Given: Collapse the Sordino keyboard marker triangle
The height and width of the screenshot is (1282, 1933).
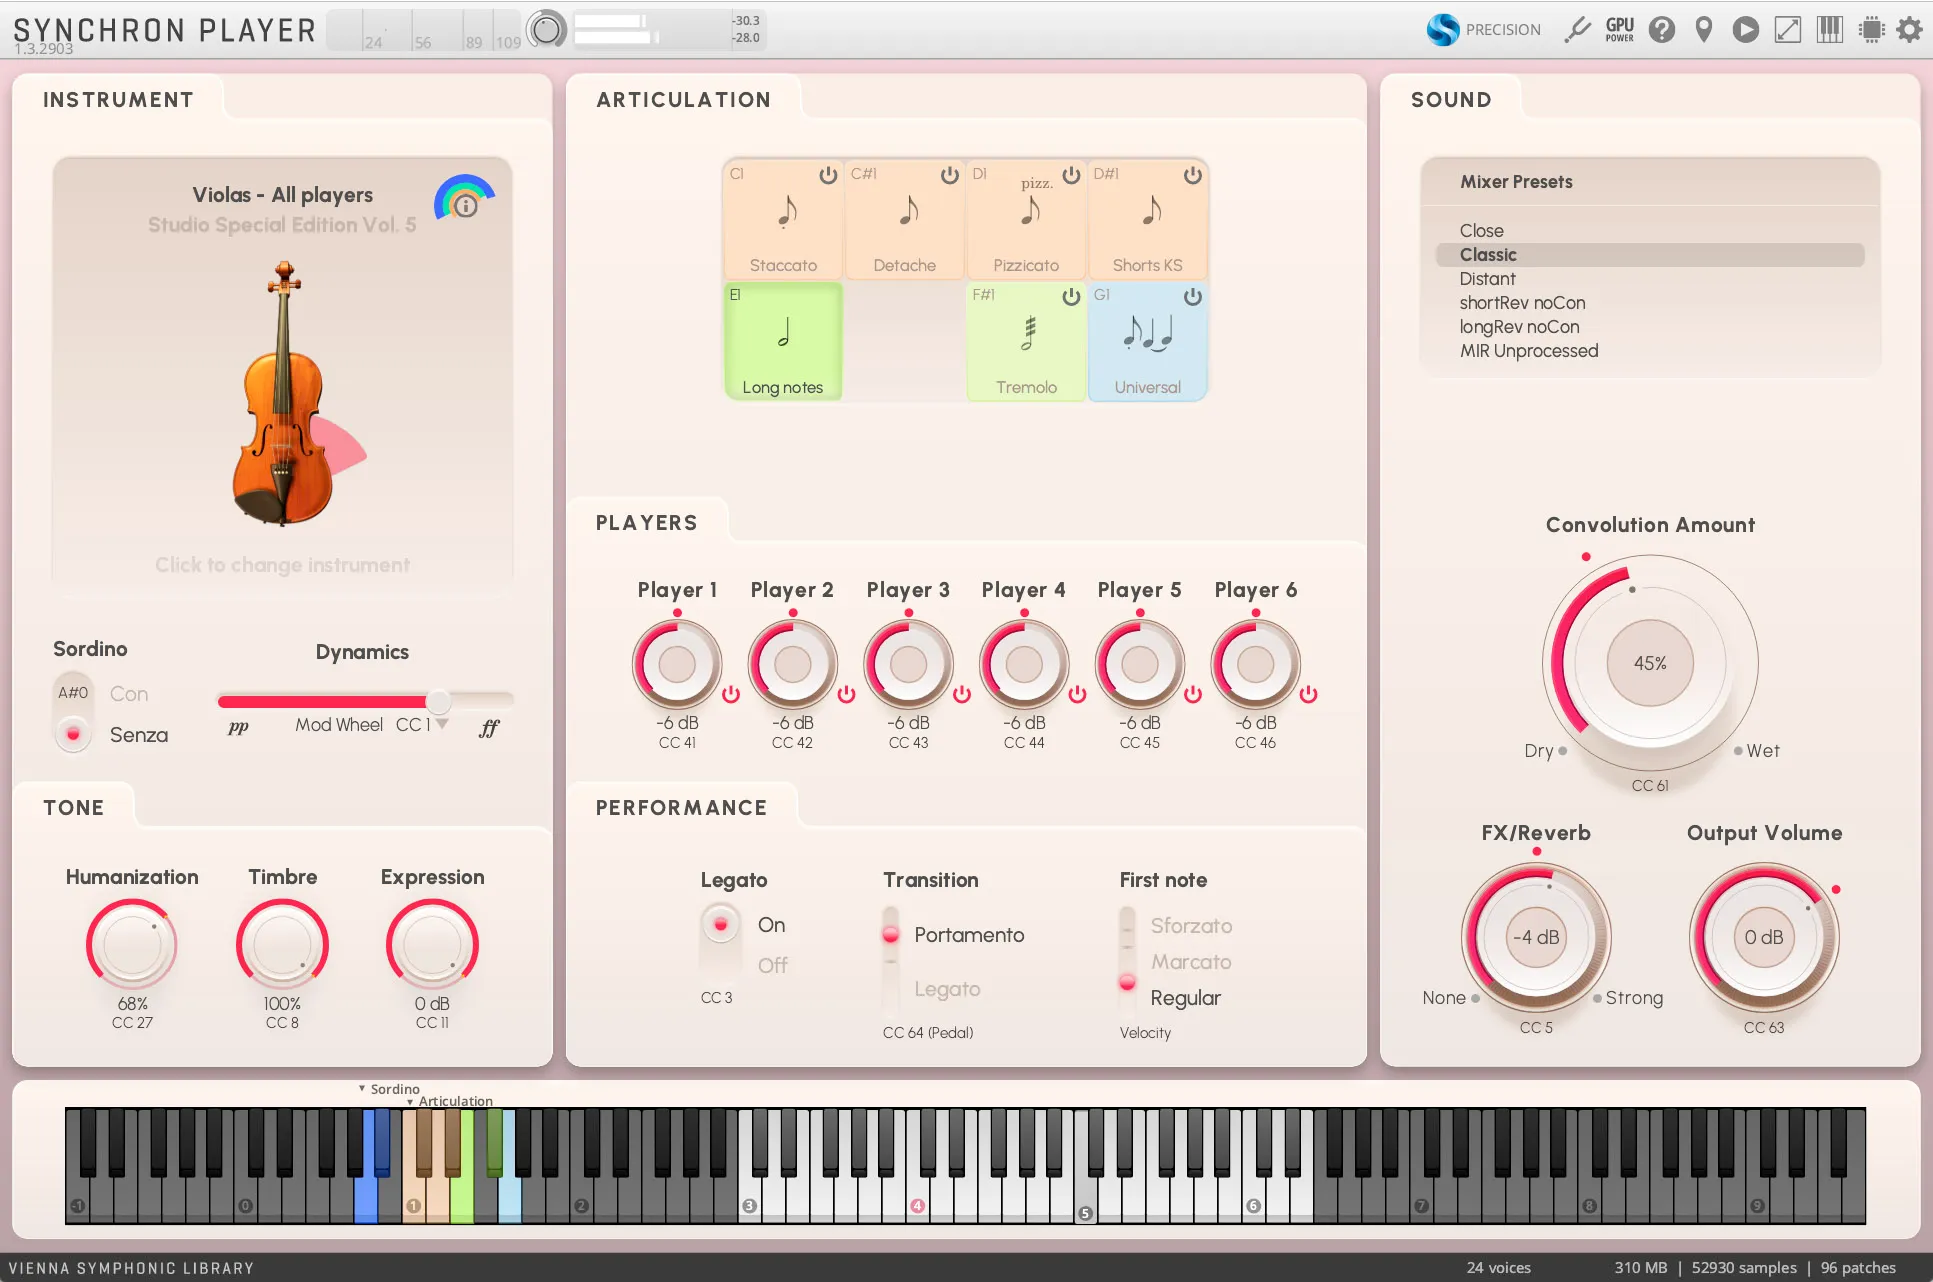Looking at the screenshot, I should pos(362,1089).
